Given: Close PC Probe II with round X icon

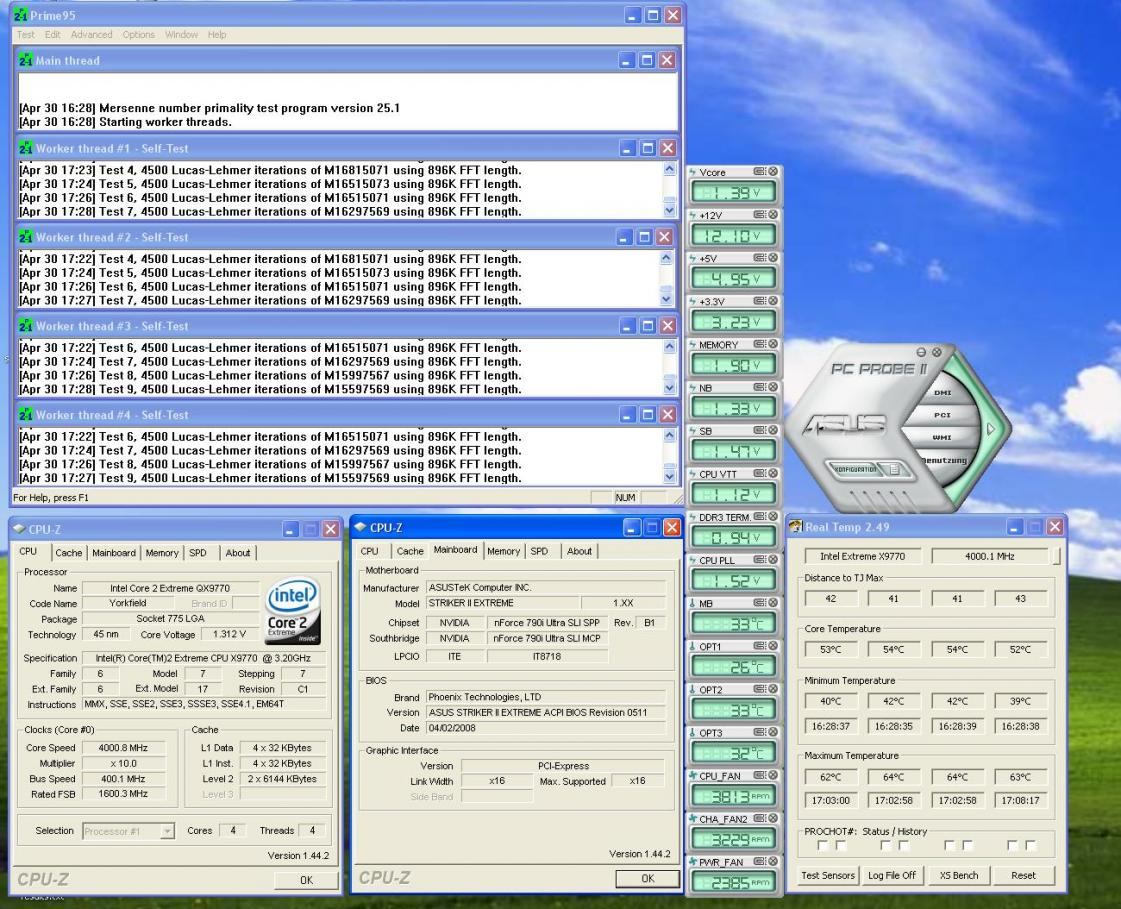Looking at the screenshot, I should pyautogui.click(x=937, y=352).
